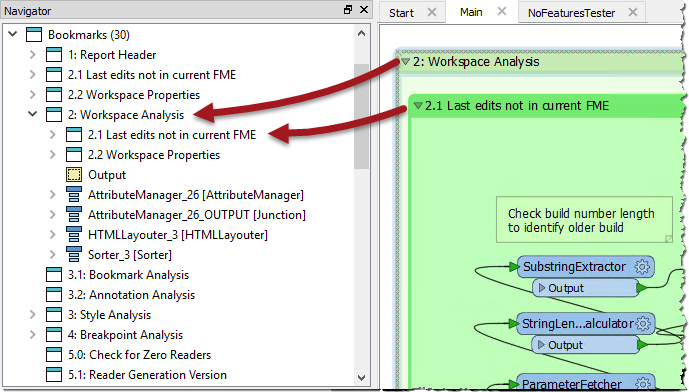Click Sorter_3 transformer icon in tree
Image resolution: width=689 pixels, height=392 pixels.
pyautogui.click(x=73, y=255)
